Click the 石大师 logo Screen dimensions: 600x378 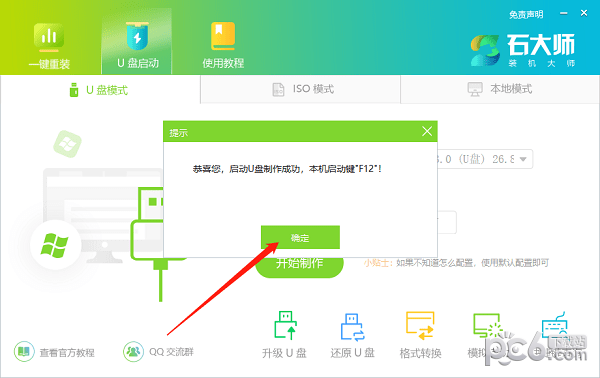[523, 50]
